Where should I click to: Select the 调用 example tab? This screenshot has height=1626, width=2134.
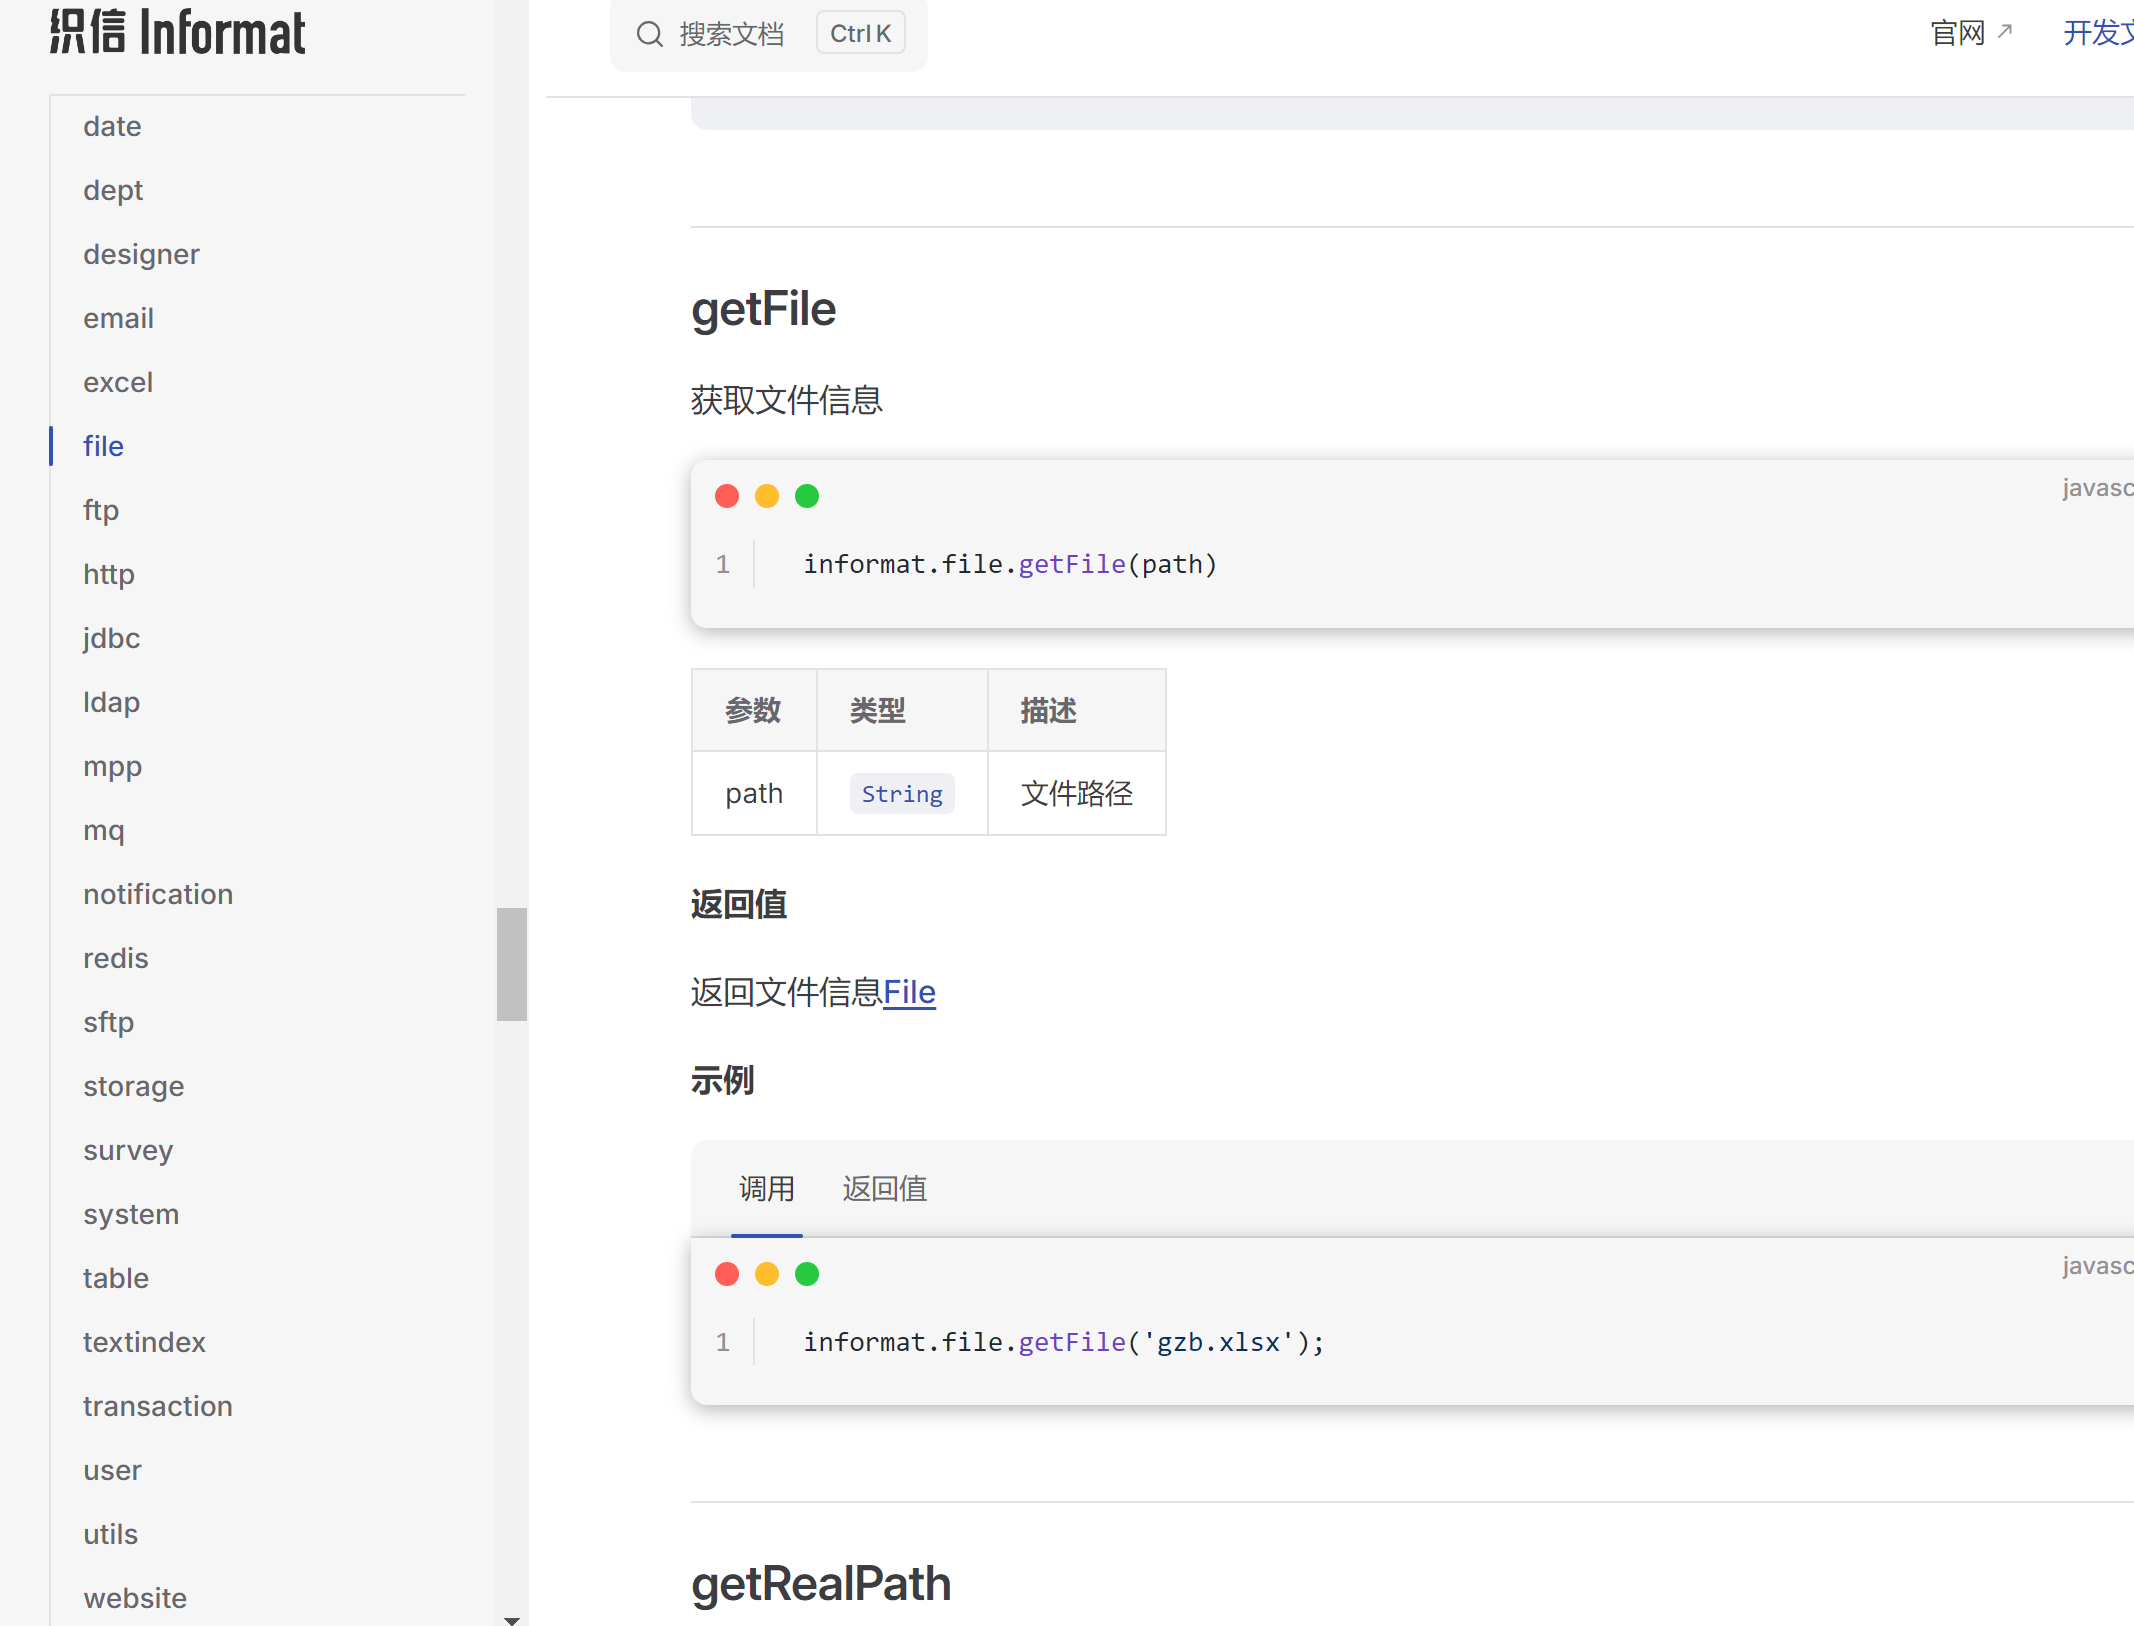[x=767, y=1189]
